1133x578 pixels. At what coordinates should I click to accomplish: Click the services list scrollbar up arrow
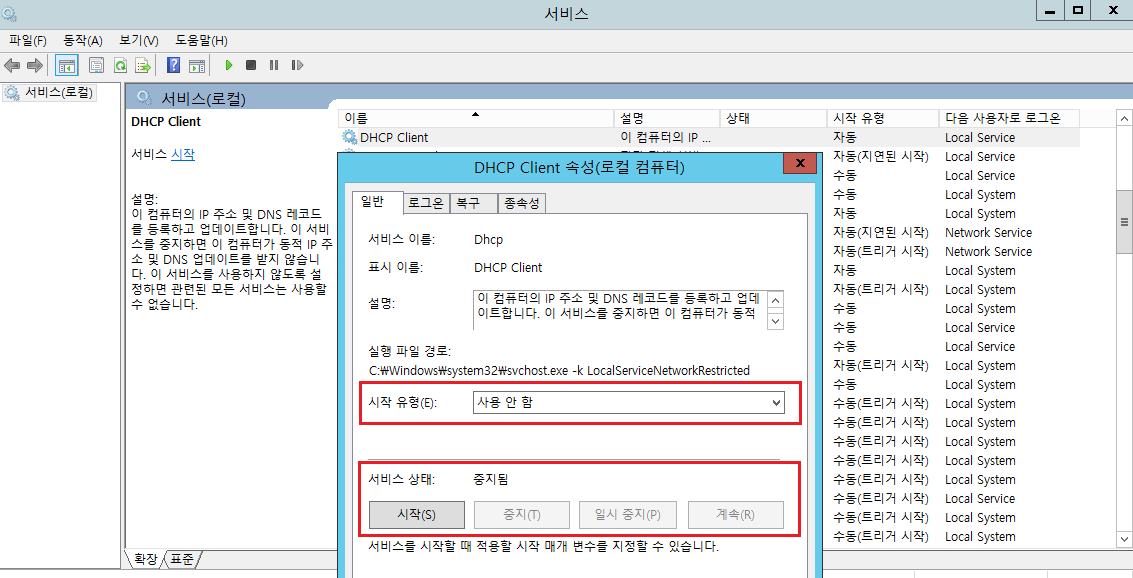pyautogui.click(x=1124, y=118)
